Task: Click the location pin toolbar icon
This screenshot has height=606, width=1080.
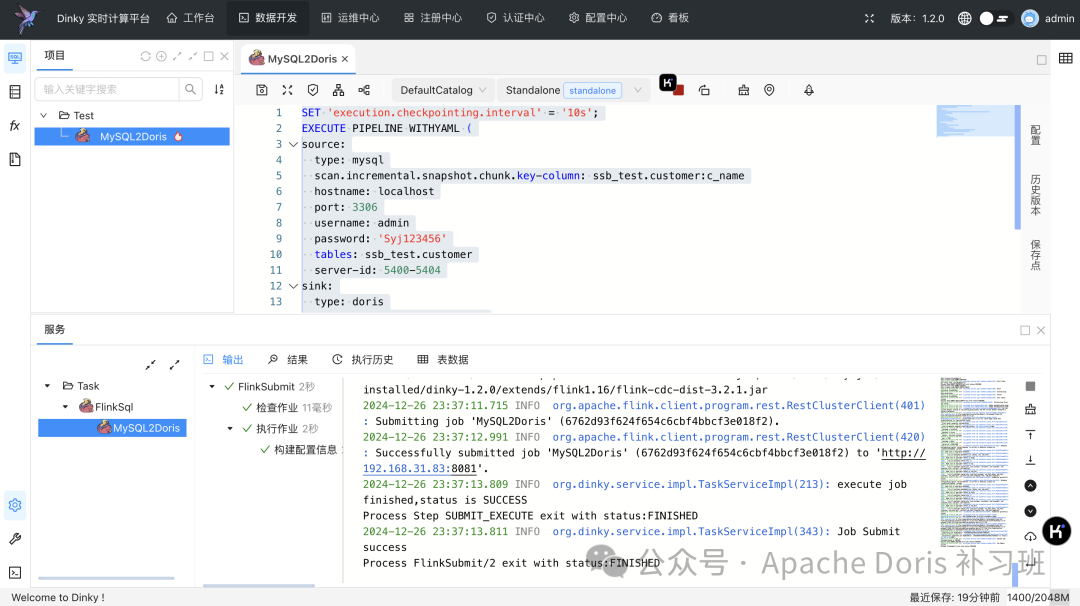Action: (769, 90)
